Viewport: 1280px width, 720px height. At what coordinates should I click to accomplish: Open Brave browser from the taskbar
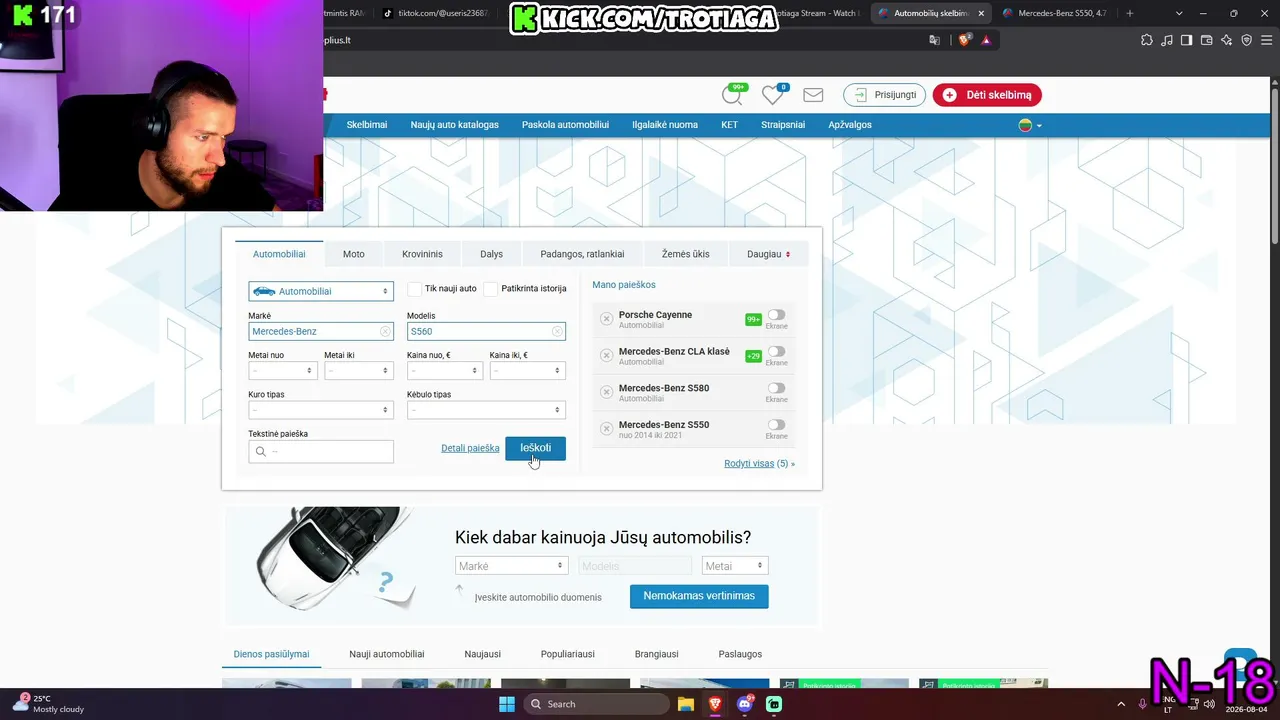tap(715, 704)
